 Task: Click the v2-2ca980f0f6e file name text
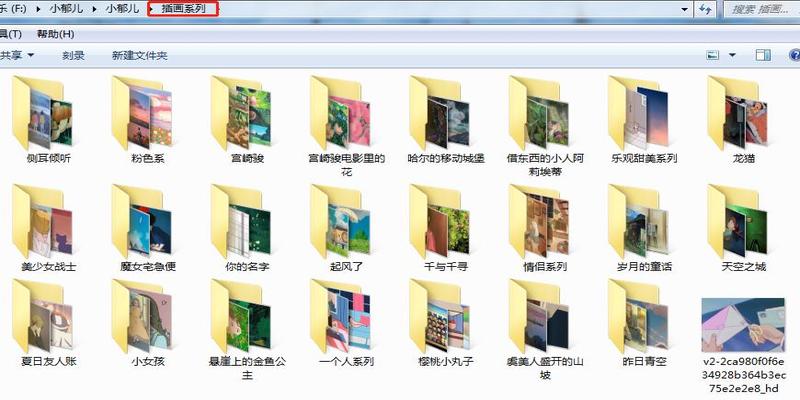(x=743, y=376)
